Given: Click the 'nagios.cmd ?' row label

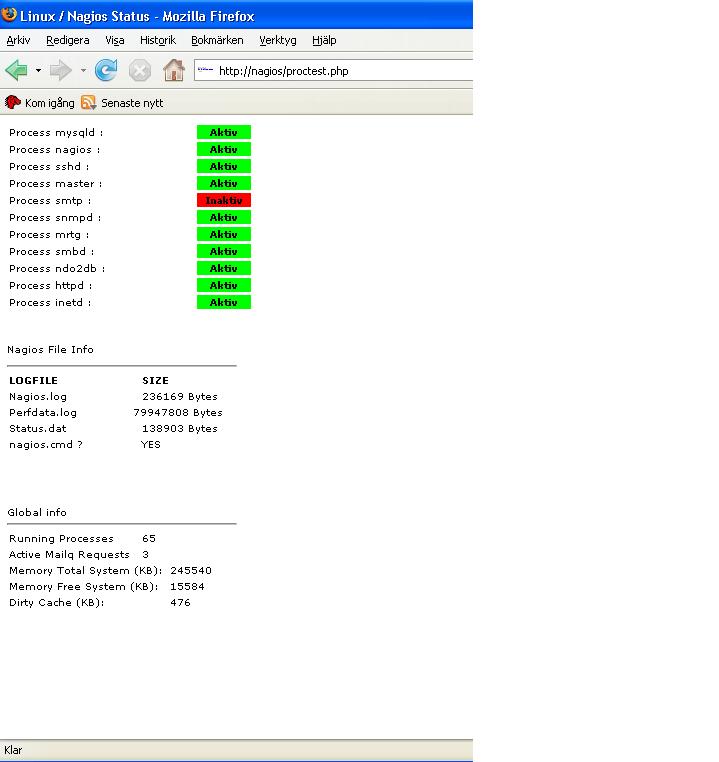Looking at the screenshot, I should (x=46, y=445).
